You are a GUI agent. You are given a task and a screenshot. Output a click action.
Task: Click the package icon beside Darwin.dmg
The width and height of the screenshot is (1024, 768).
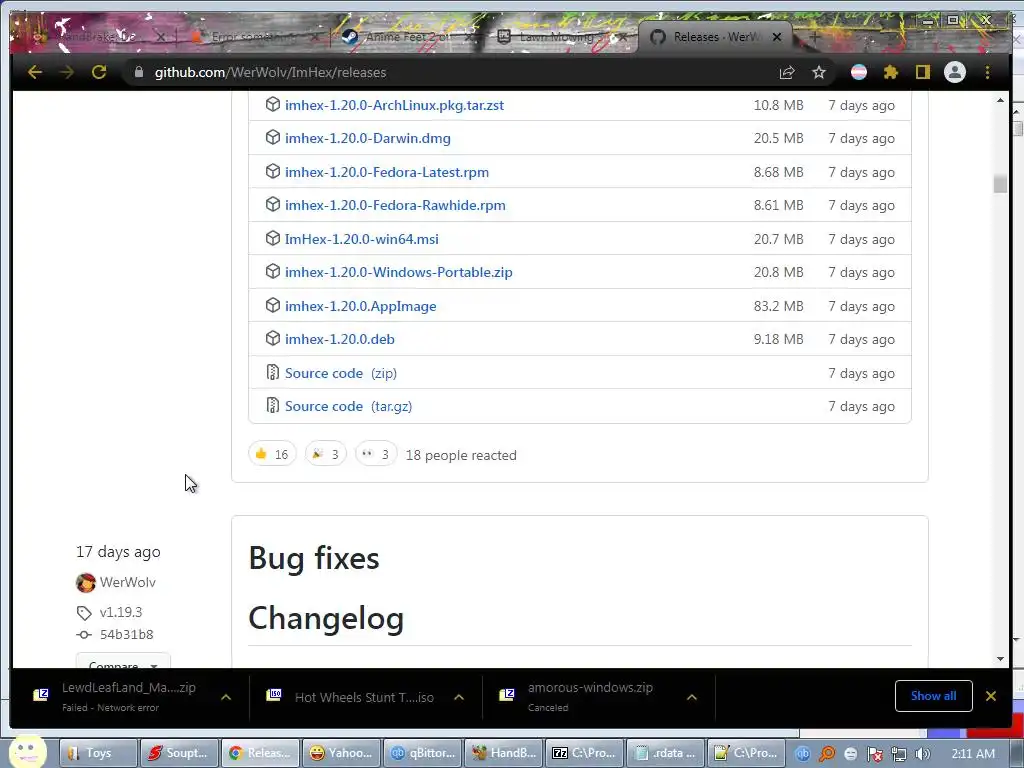pyautogui.click(x=273, y=138)
